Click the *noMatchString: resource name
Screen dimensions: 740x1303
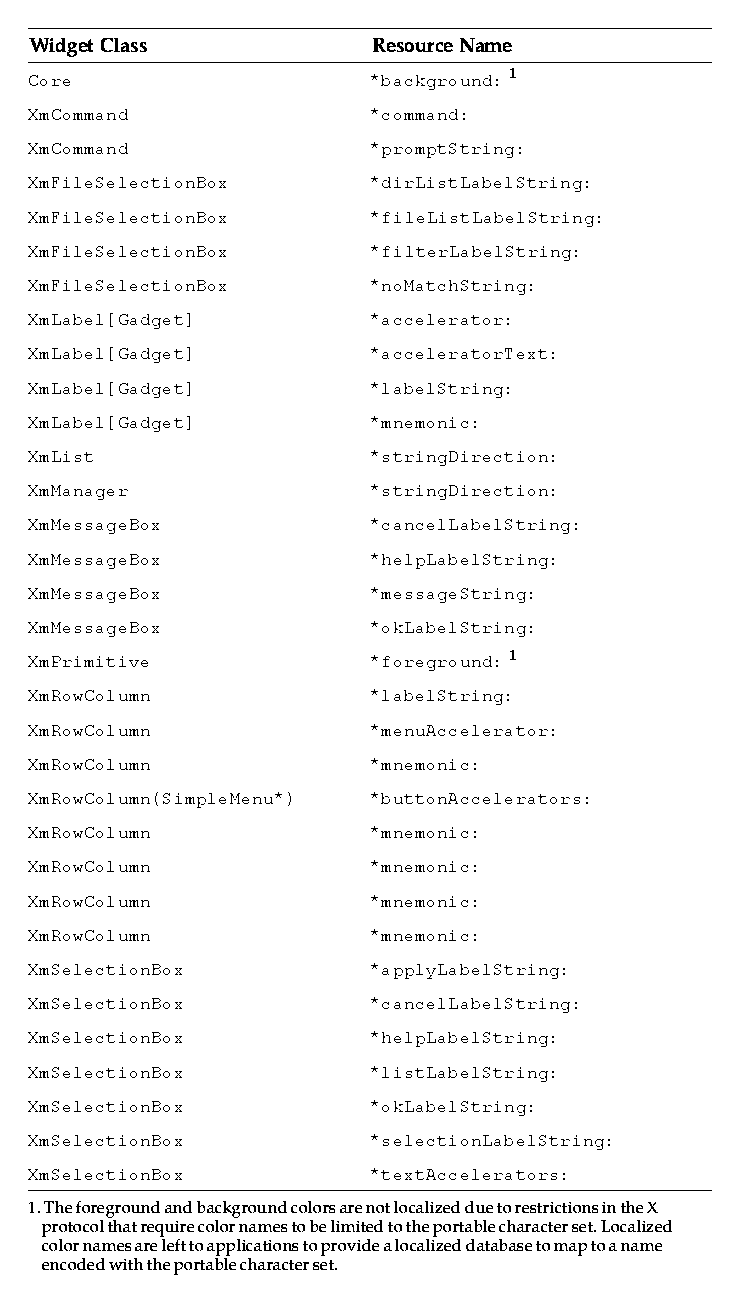coord(452,286)
